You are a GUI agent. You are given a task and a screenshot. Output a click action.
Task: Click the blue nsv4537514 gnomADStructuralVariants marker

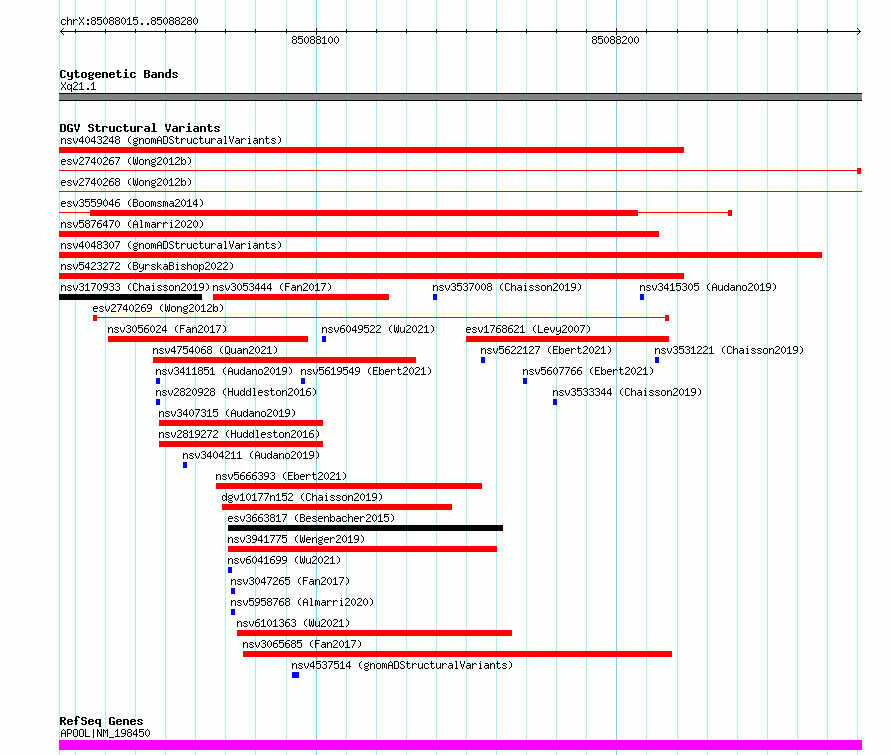295,675
